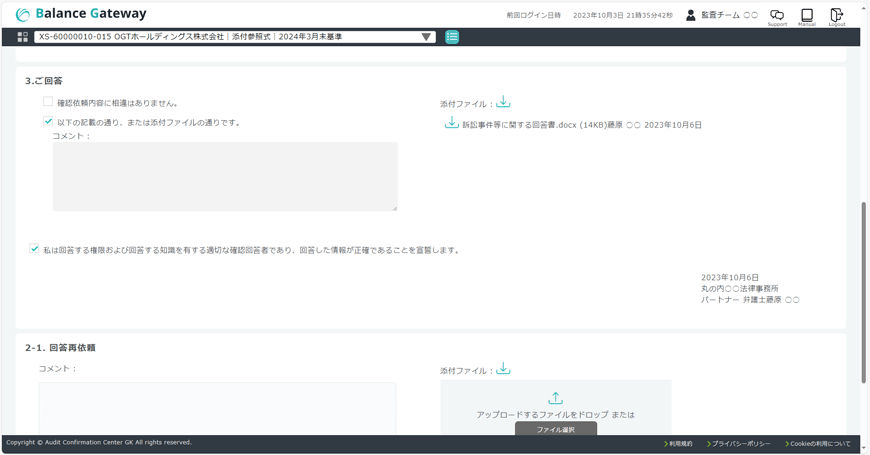
Task: Toggle the declaration 宣誓 checkbox
Action: [34, 249]
